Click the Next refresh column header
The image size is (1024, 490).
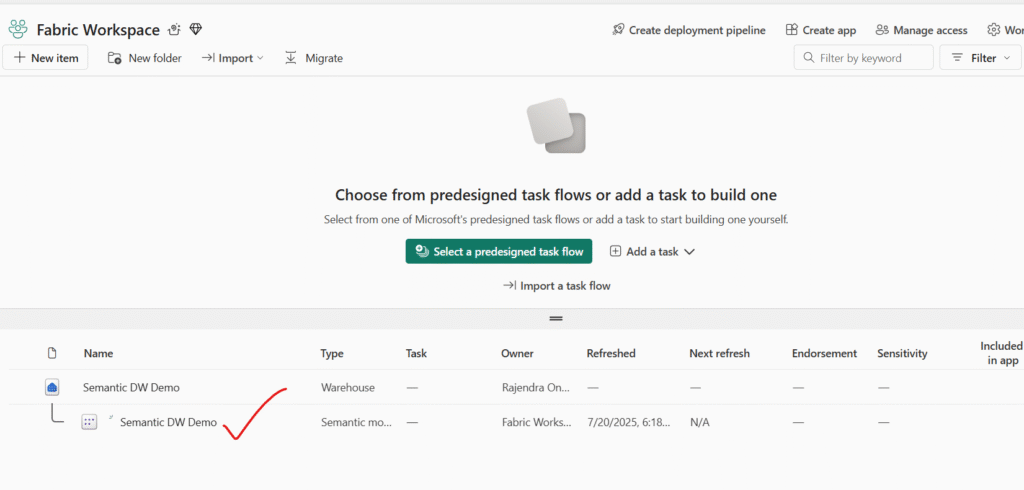tap(719, 353)
